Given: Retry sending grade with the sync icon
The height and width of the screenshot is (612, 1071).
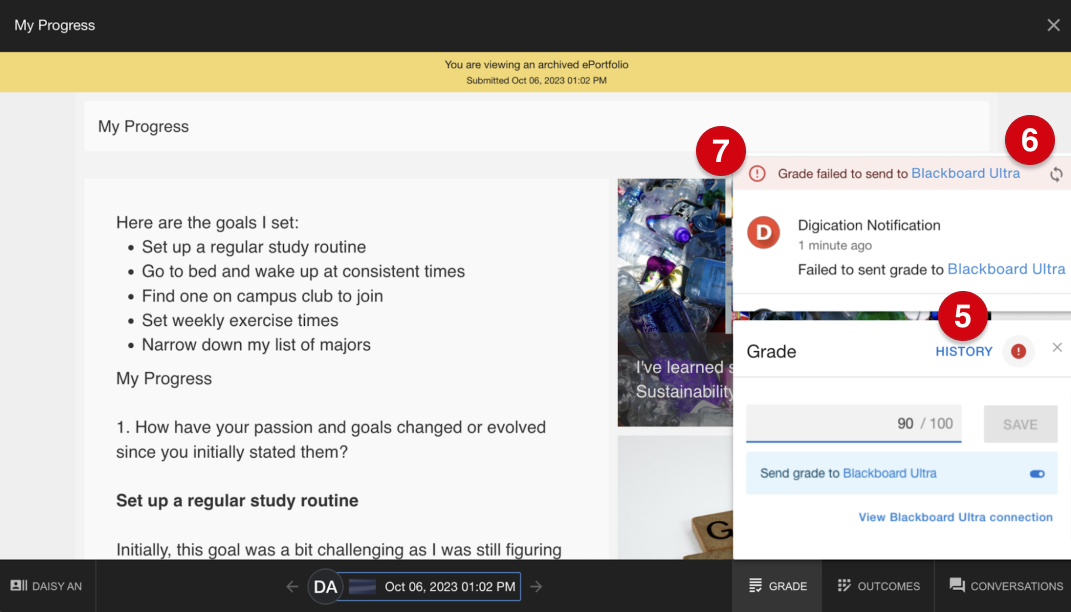Looking at the screenshot, I should [x=1056, y=174].
